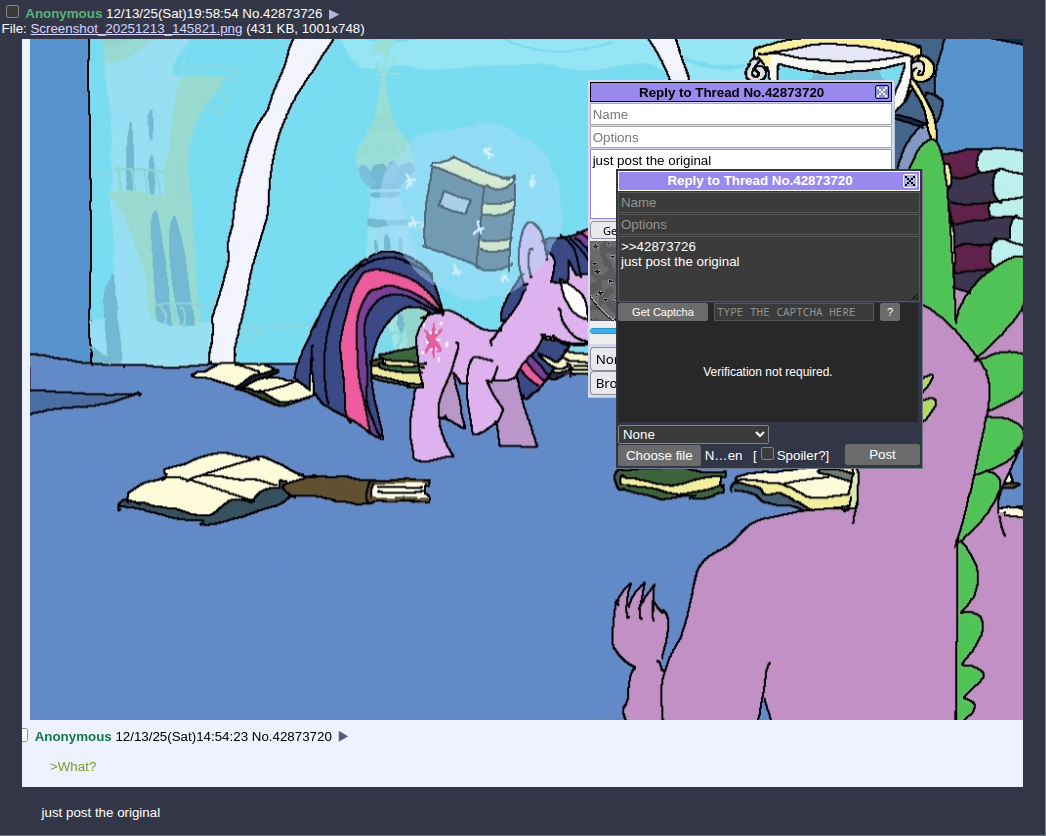Click the '>What?' greentext quote
1046x836 pixels.
(x=73, y=767)
